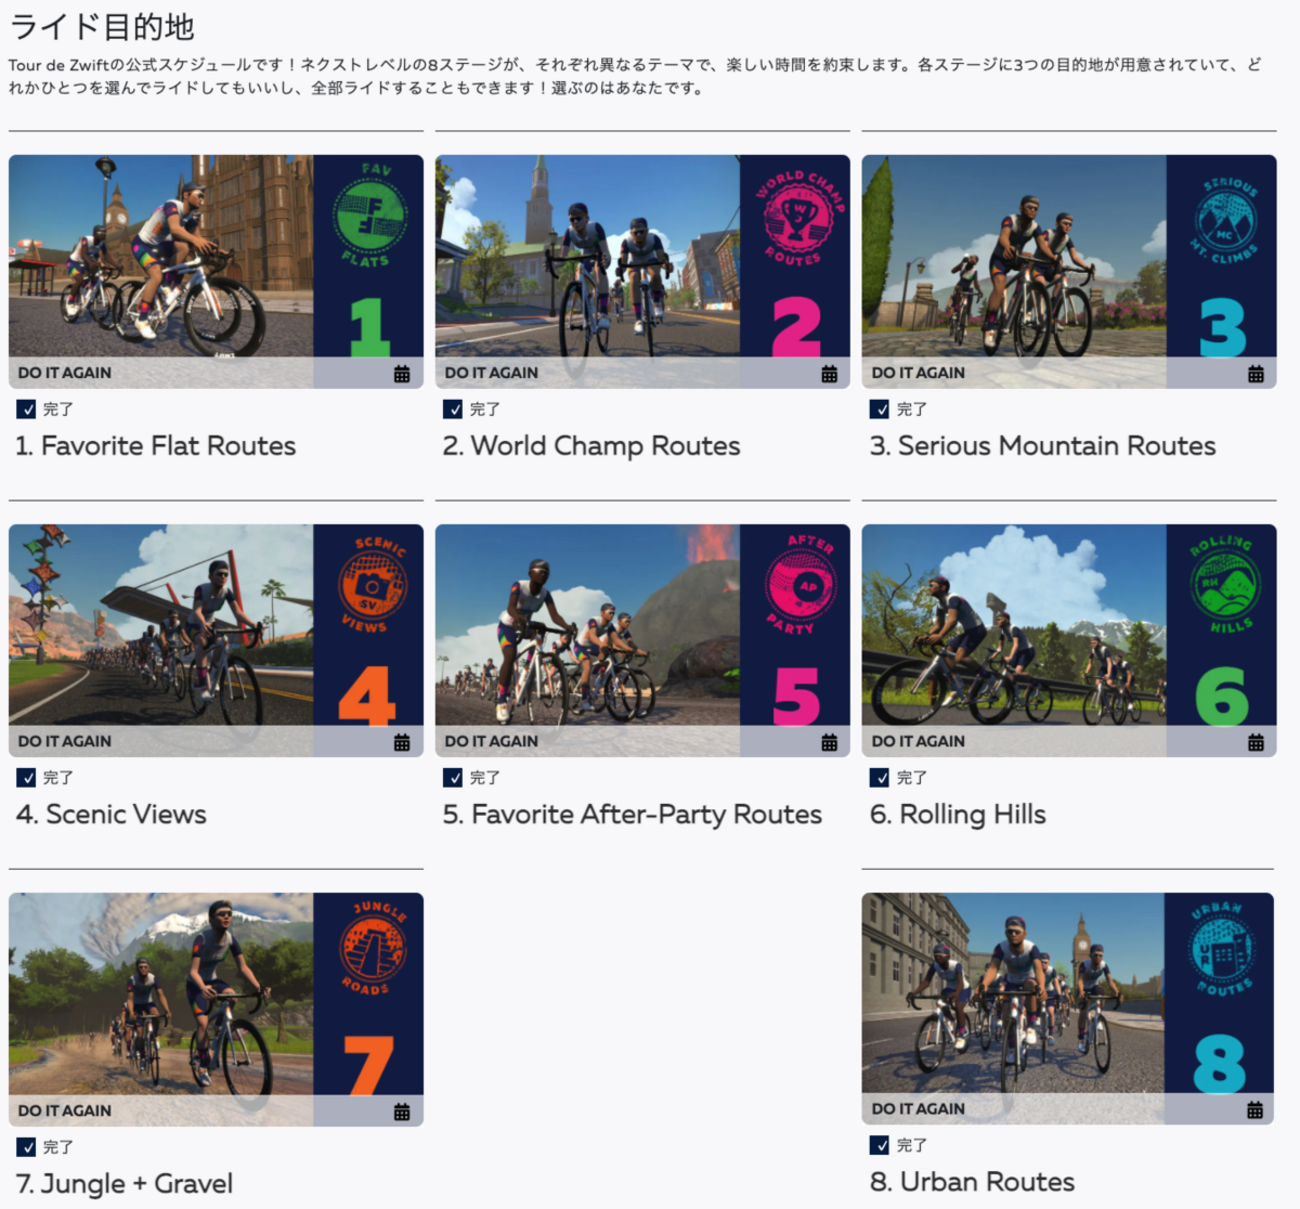This screenshot has height=1209, width=1300.
Task: Click the Fav Flats green badge logo
Action: point(369,216)
